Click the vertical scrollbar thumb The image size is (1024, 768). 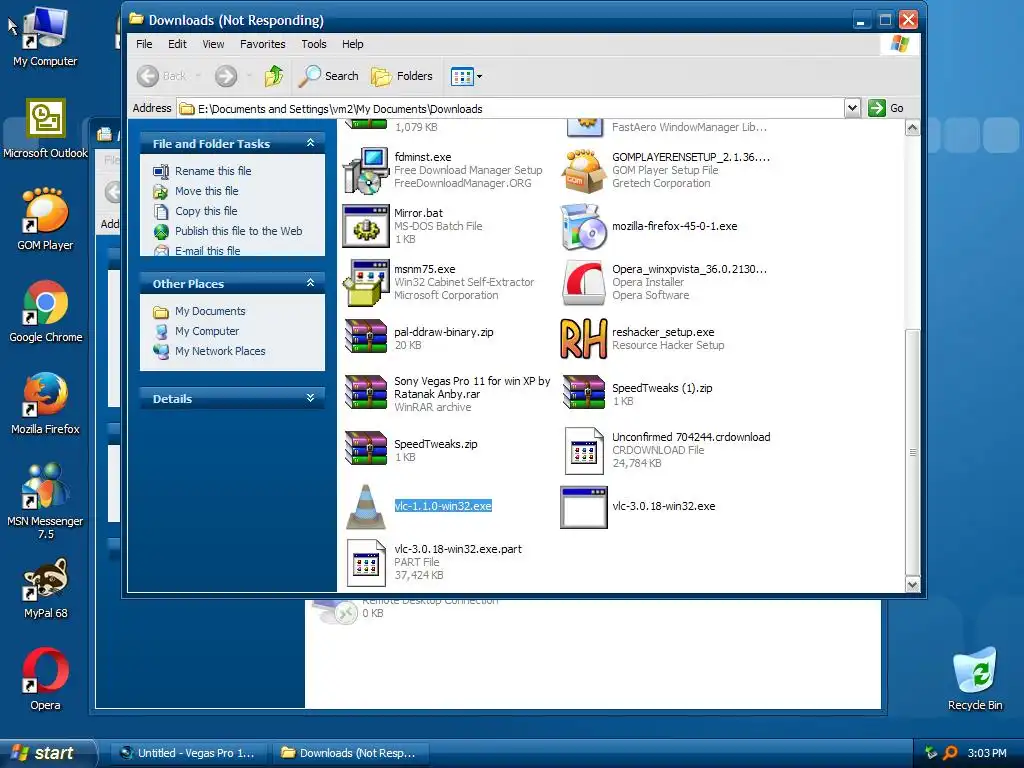(912, 452)
